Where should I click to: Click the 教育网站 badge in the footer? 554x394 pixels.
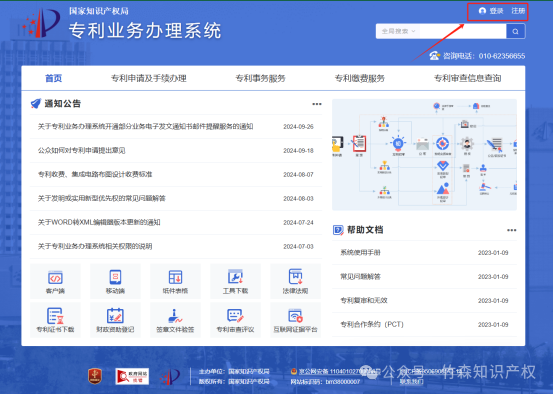coord(132,376)
